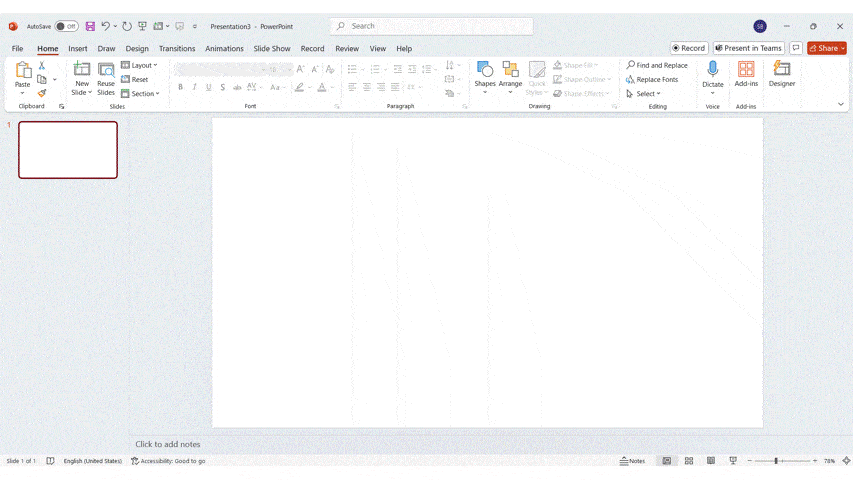Toggle text Shadow formatting
Image resolution: width=853 pixels, height=480 pixels.
(x=222, y=87)
